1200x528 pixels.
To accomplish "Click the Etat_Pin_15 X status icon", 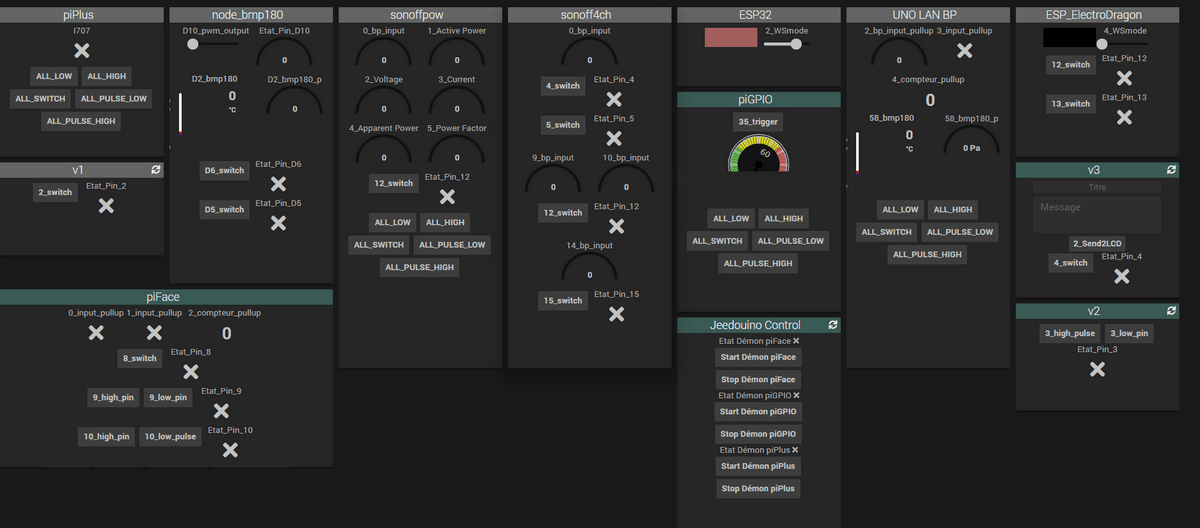I will tap(616, 313).
